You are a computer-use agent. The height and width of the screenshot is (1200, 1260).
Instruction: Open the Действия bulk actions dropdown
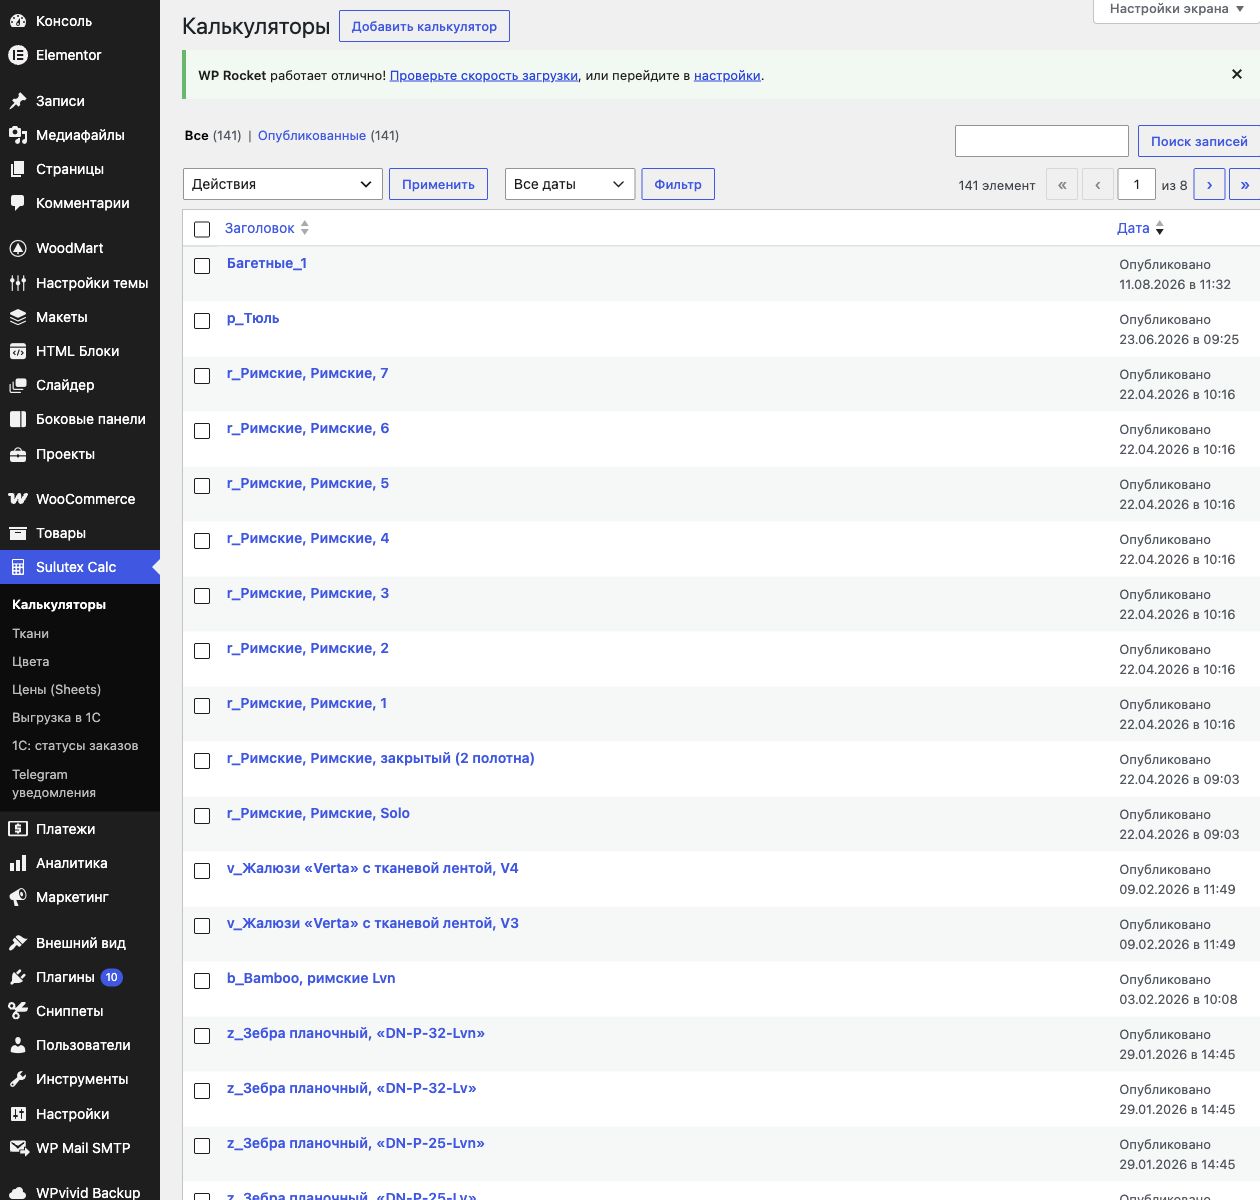coord(283,184)
